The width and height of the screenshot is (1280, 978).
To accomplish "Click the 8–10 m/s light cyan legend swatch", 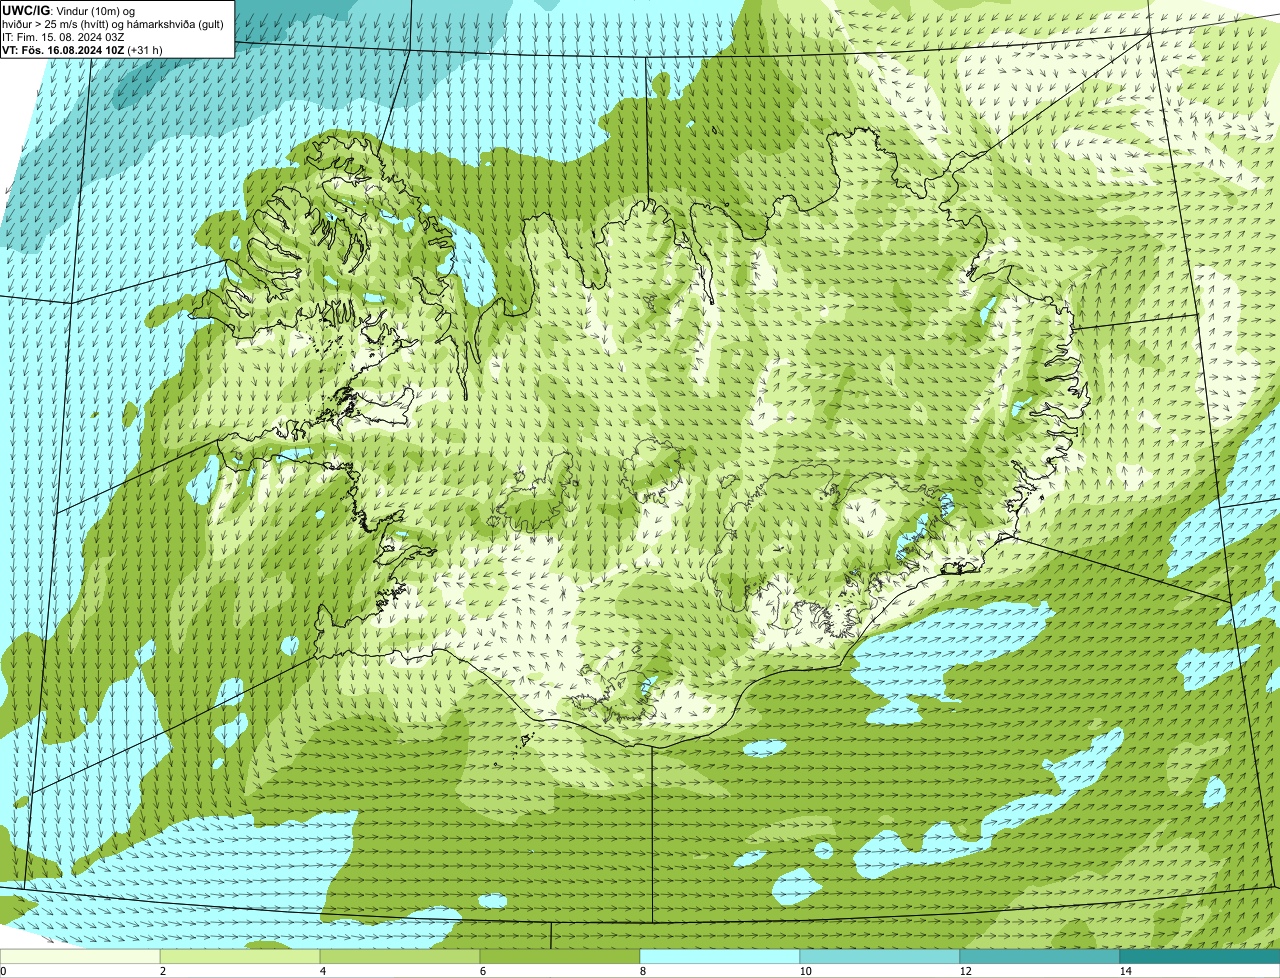I will [x=720, y=956].
